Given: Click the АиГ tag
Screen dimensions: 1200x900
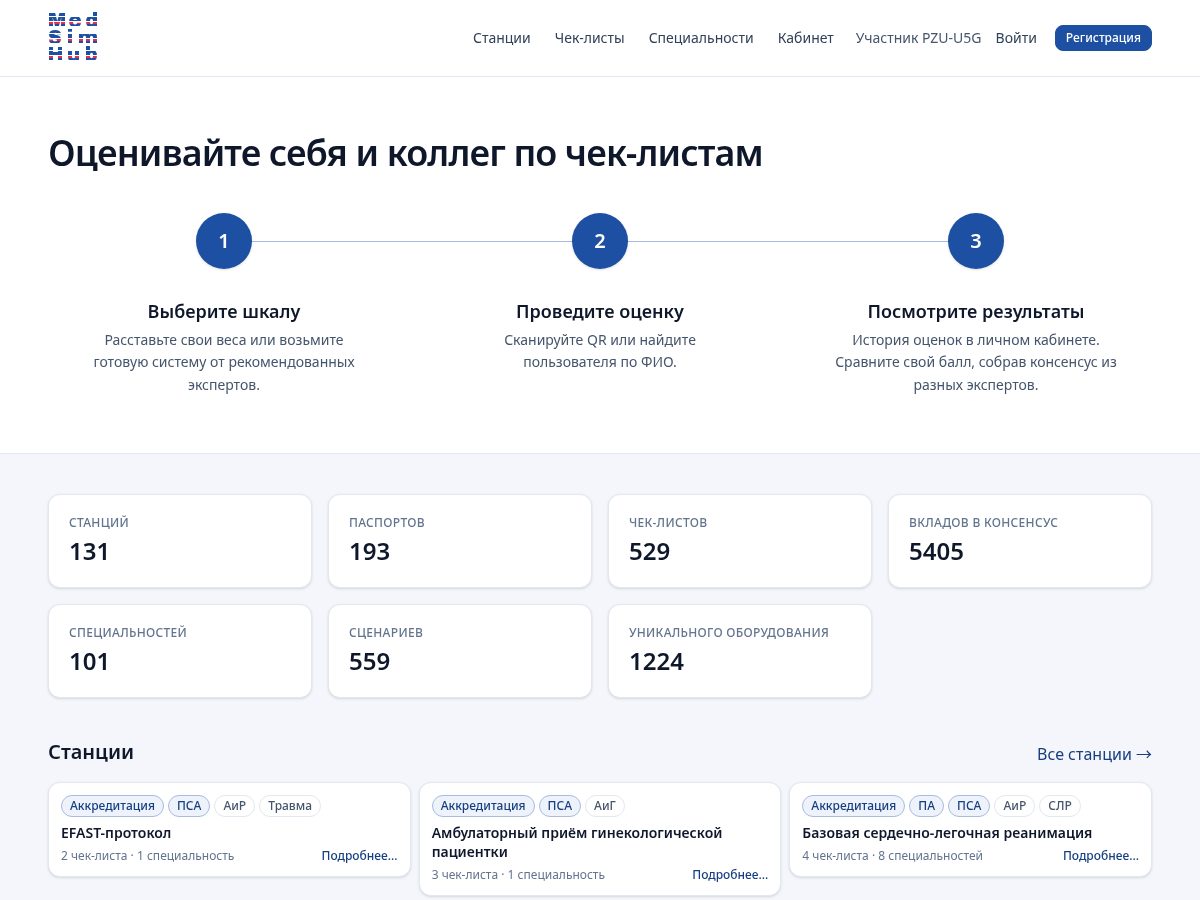Looking at the screenshot, I should tap(605, 805).
